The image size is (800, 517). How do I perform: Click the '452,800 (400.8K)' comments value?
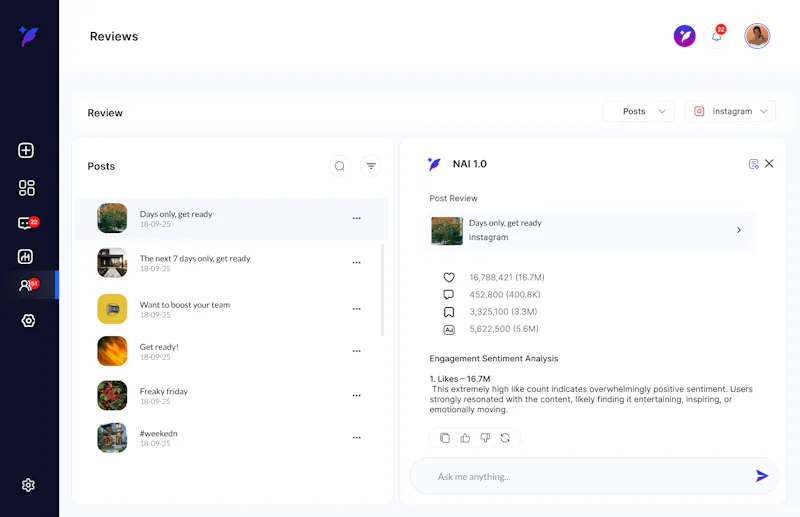tap(505, 294)
